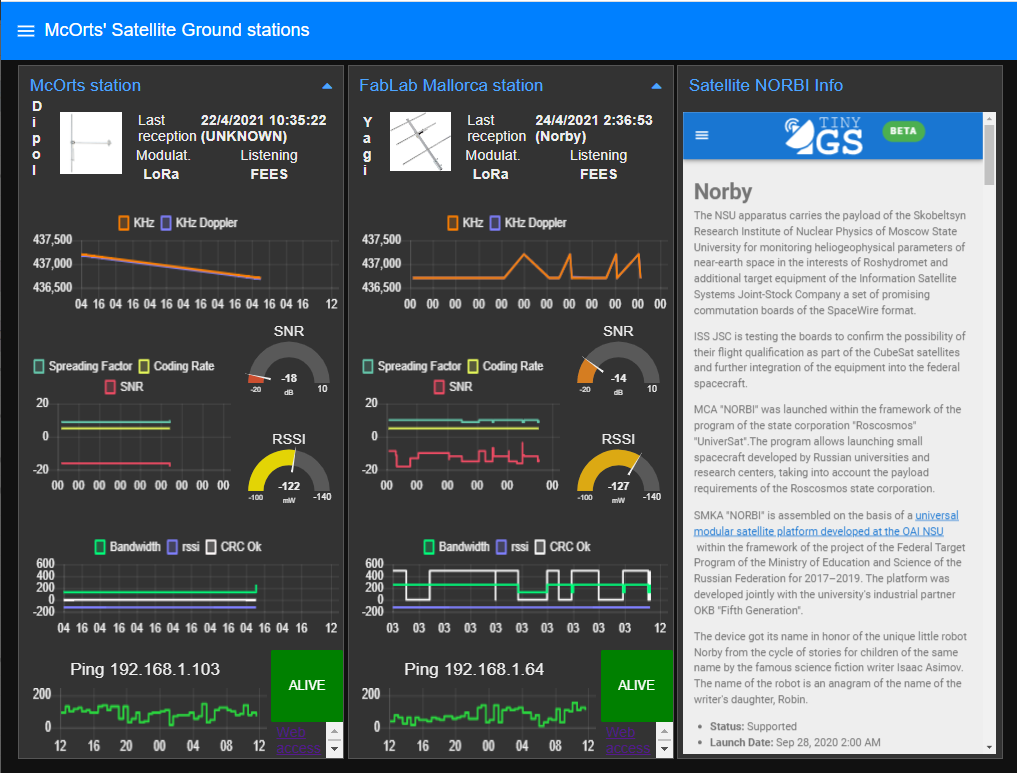Click the Satellite NORBI Info panel title
Screen dimensions: 1017x773
pos(765,85)
